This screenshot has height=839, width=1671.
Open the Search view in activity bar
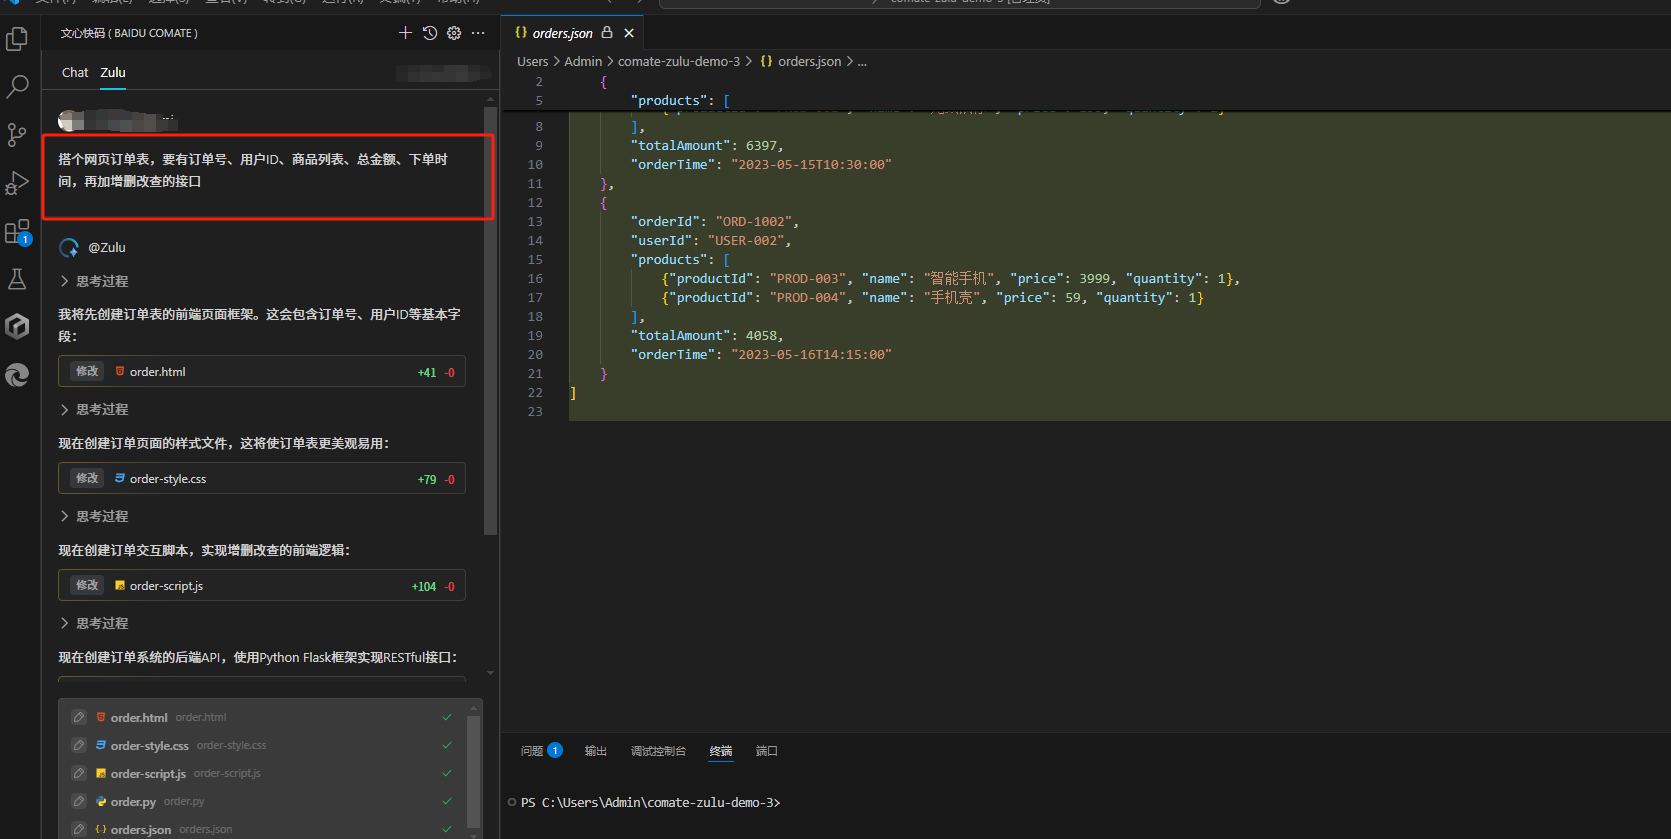point(17,87)
